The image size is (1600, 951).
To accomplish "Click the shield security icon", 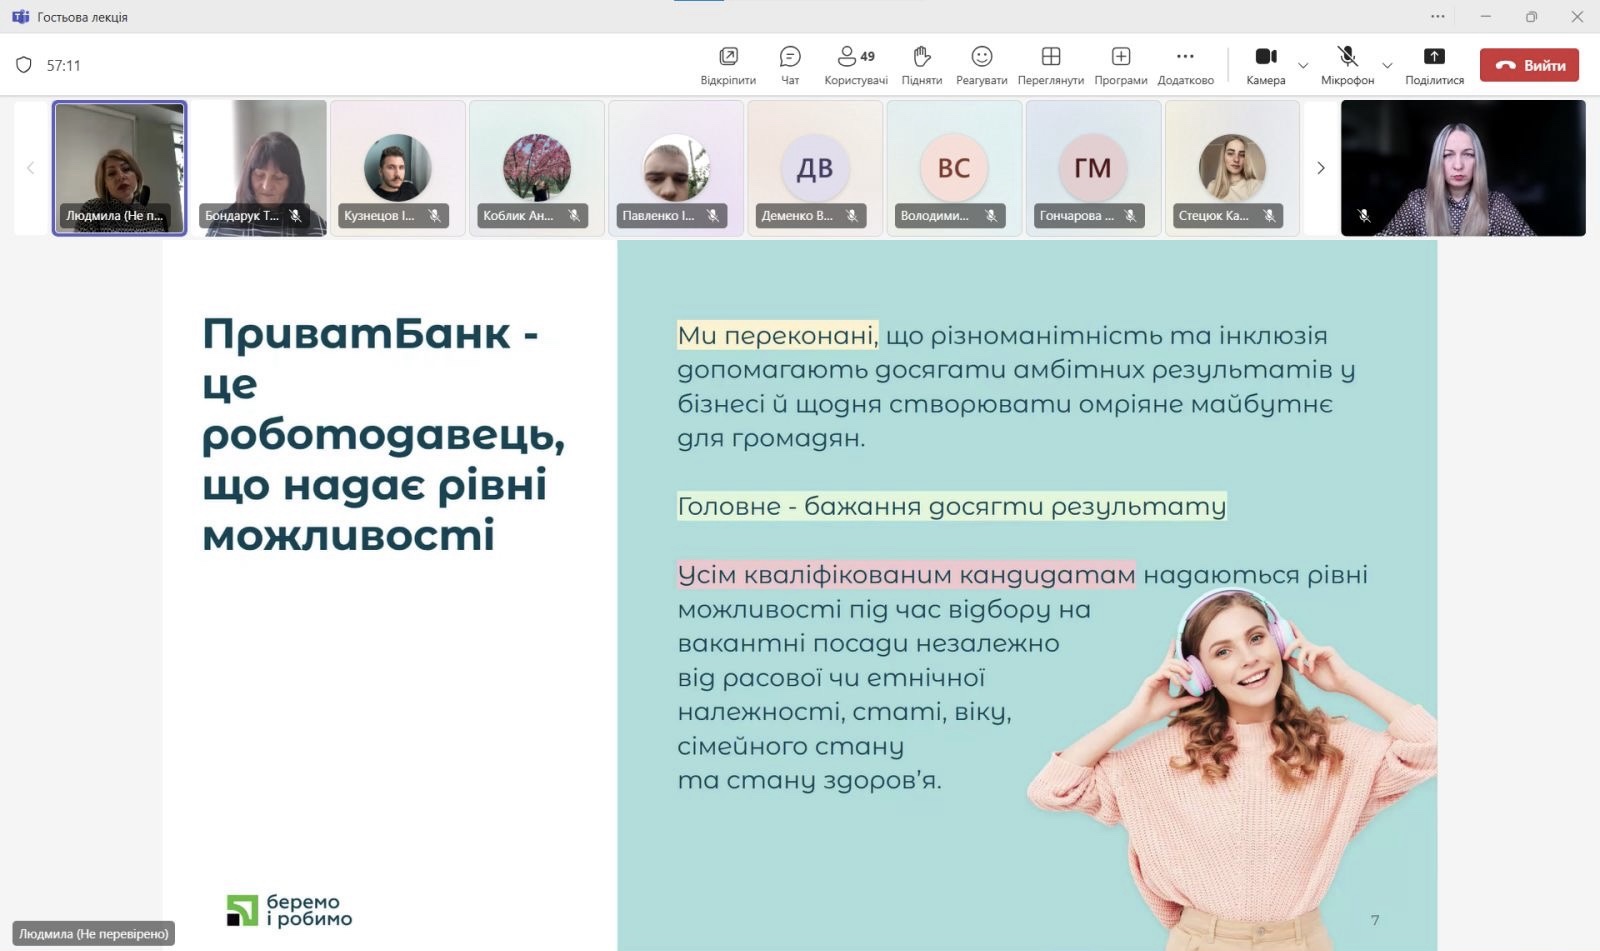I will [x=24, y=65].
